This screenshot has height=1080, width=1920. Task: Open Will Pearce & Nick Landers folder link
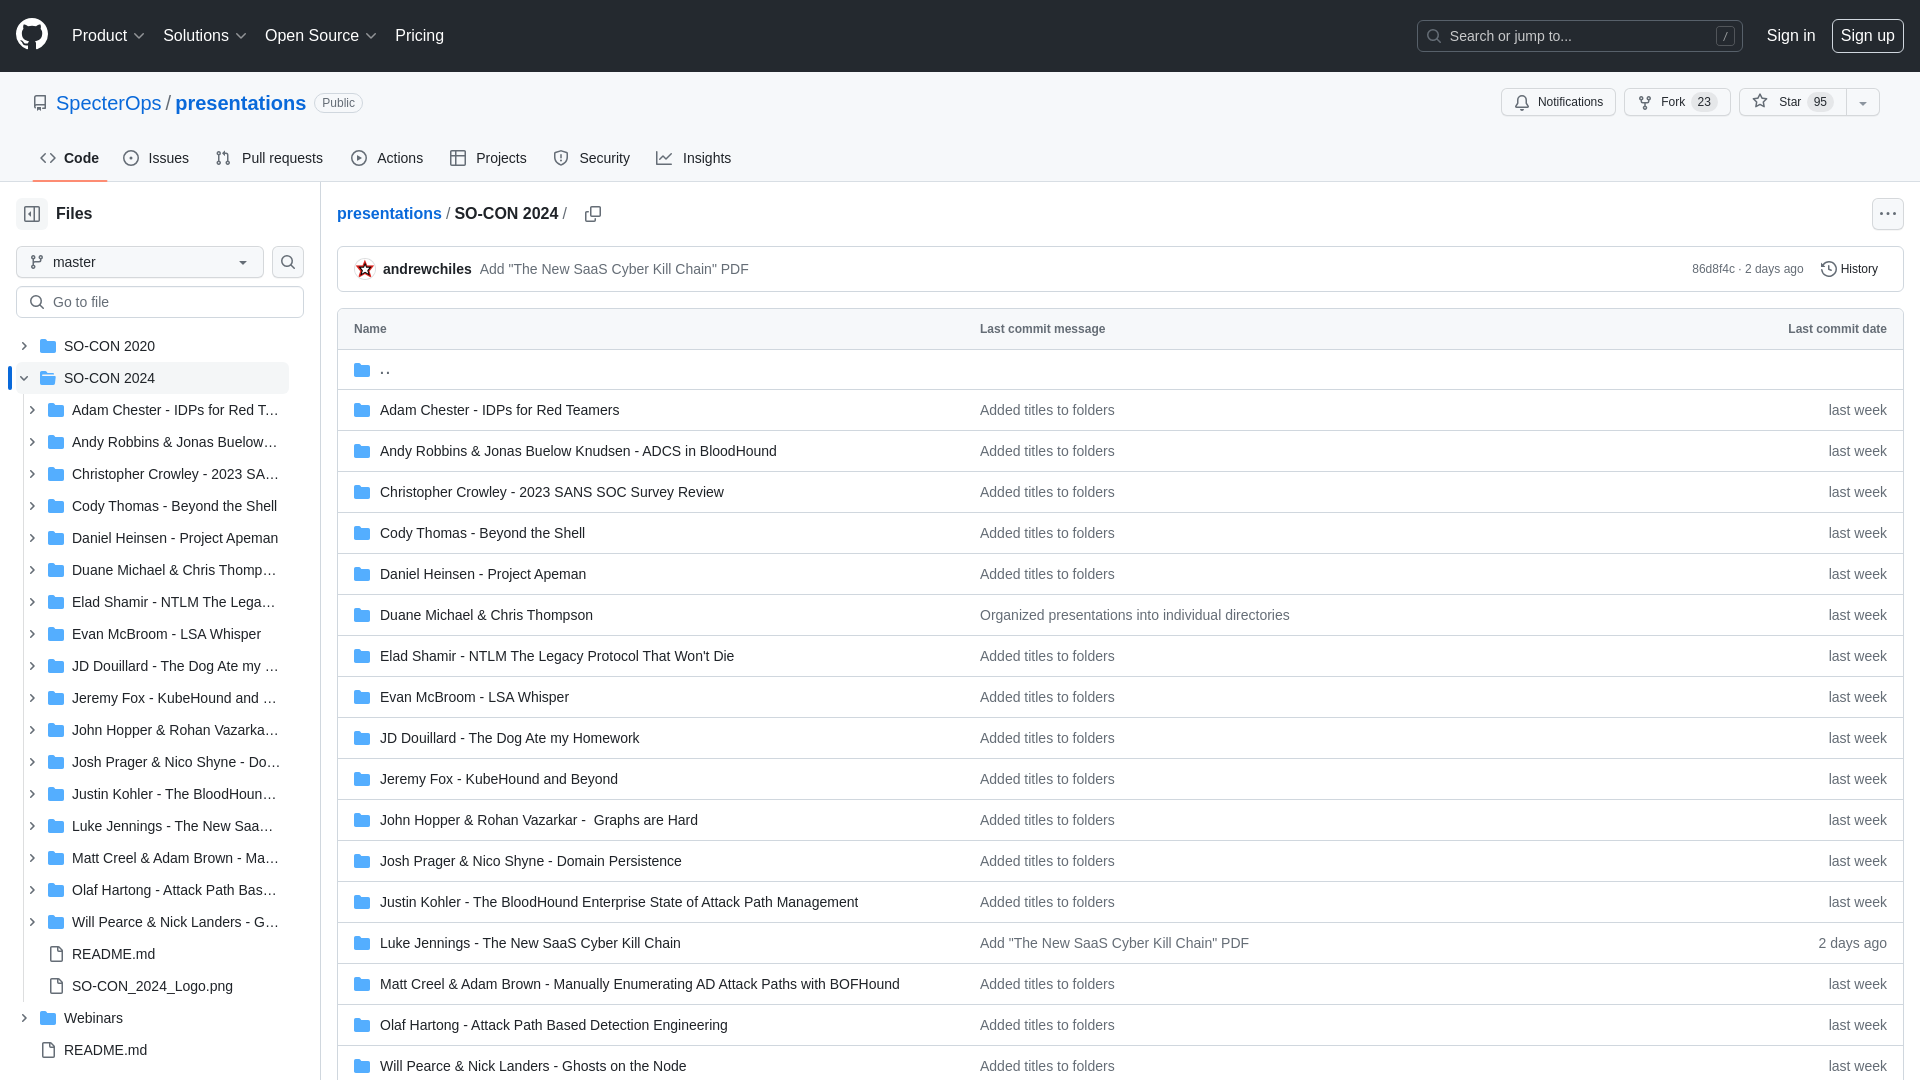[533, 1066]
